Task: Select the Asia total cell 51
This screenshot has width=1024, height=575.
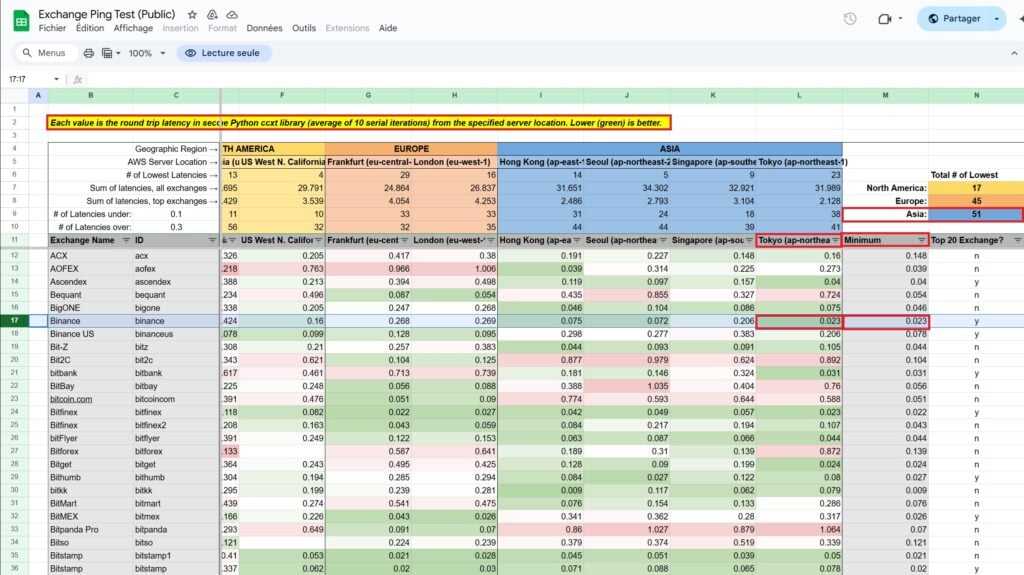Action: (x=976, y=214)
